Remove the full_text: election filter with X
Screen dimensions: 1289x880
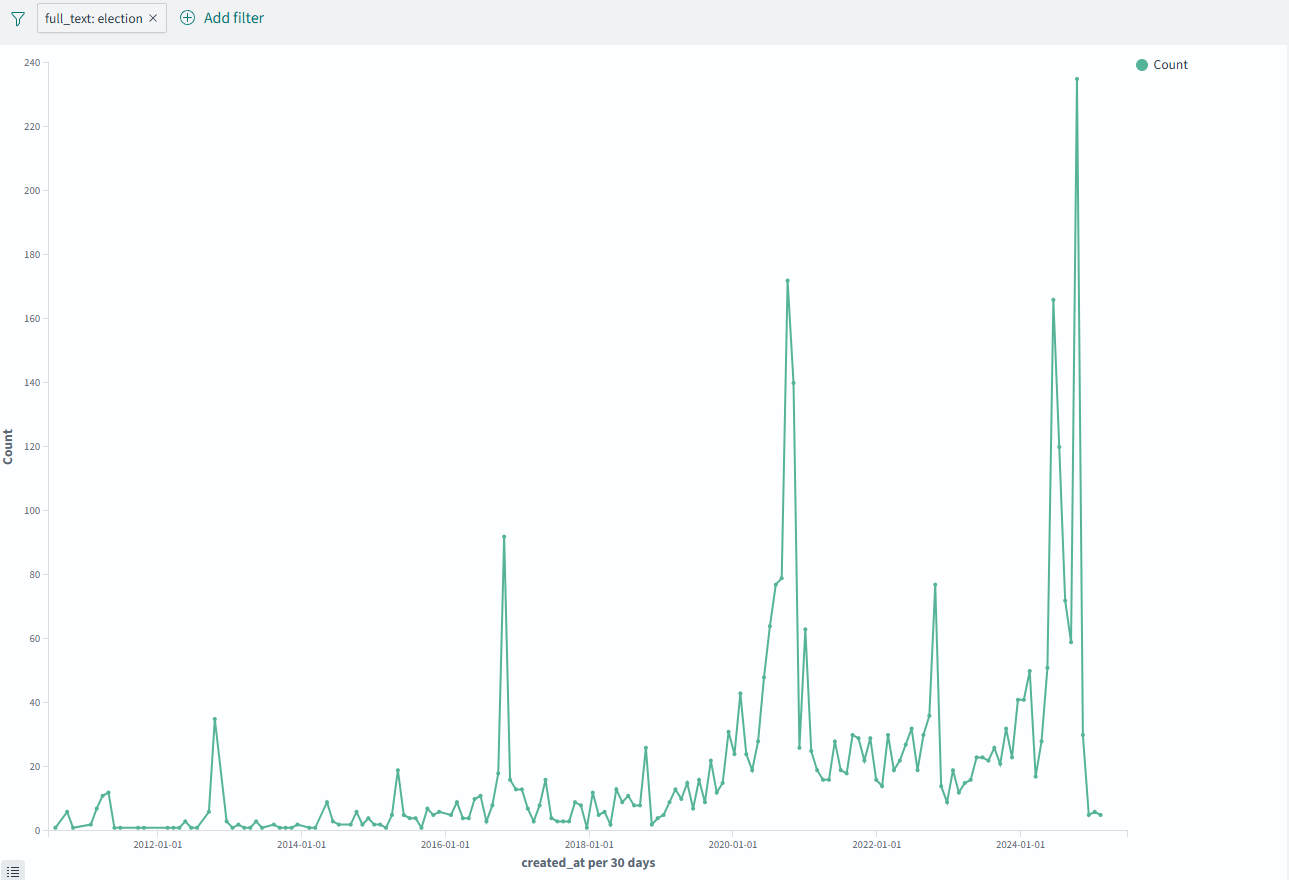(155, 17)
